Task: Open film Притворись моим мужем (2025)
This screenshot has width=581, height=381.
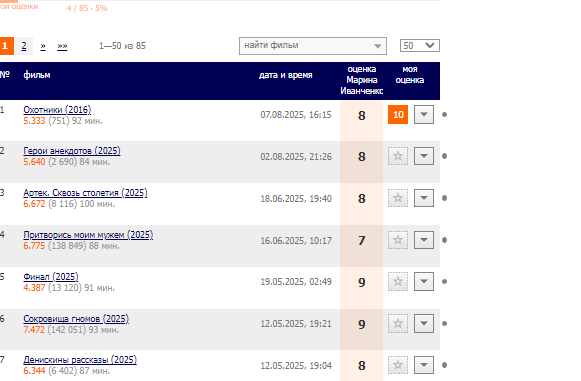Action: (x=88, y=235)
